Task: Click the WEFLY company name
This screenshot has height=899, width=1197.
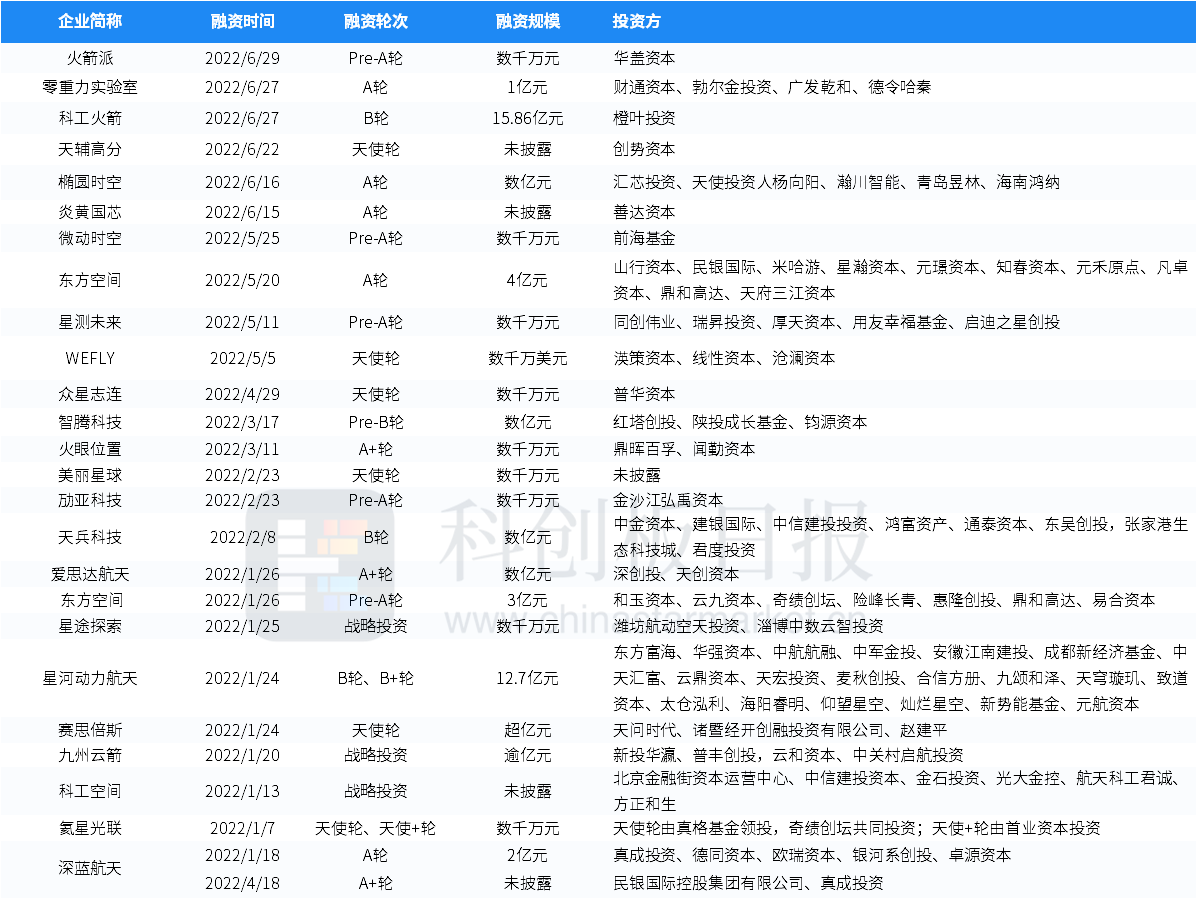Action: (90, 358)
